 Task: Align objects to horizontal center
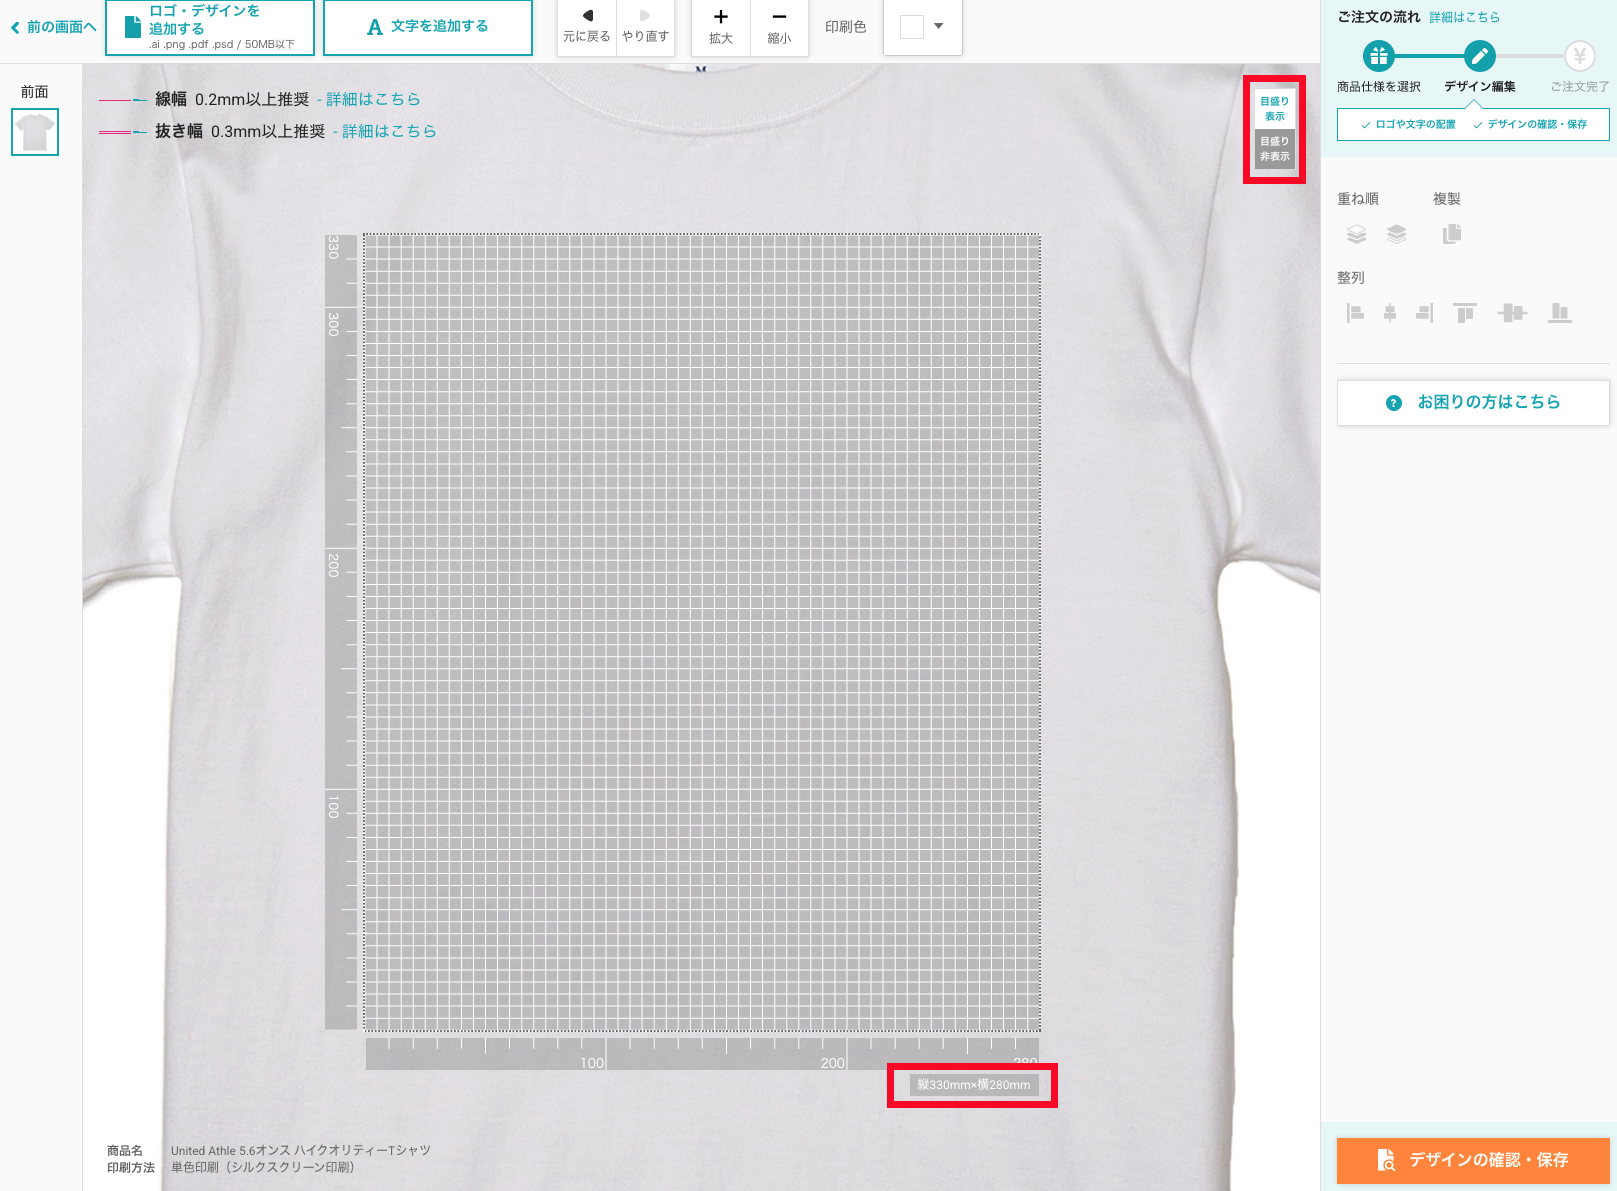point(1390,313)
